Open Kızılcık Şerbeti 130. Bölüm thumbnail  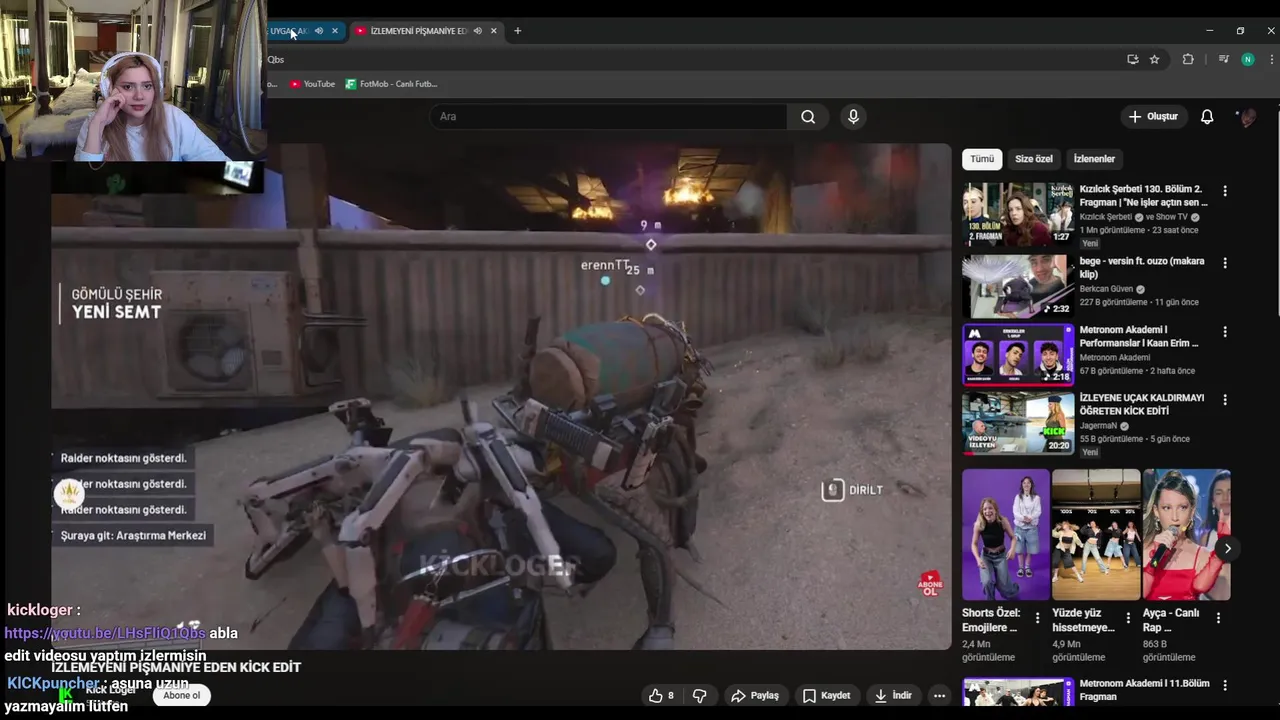point(1017,214)
